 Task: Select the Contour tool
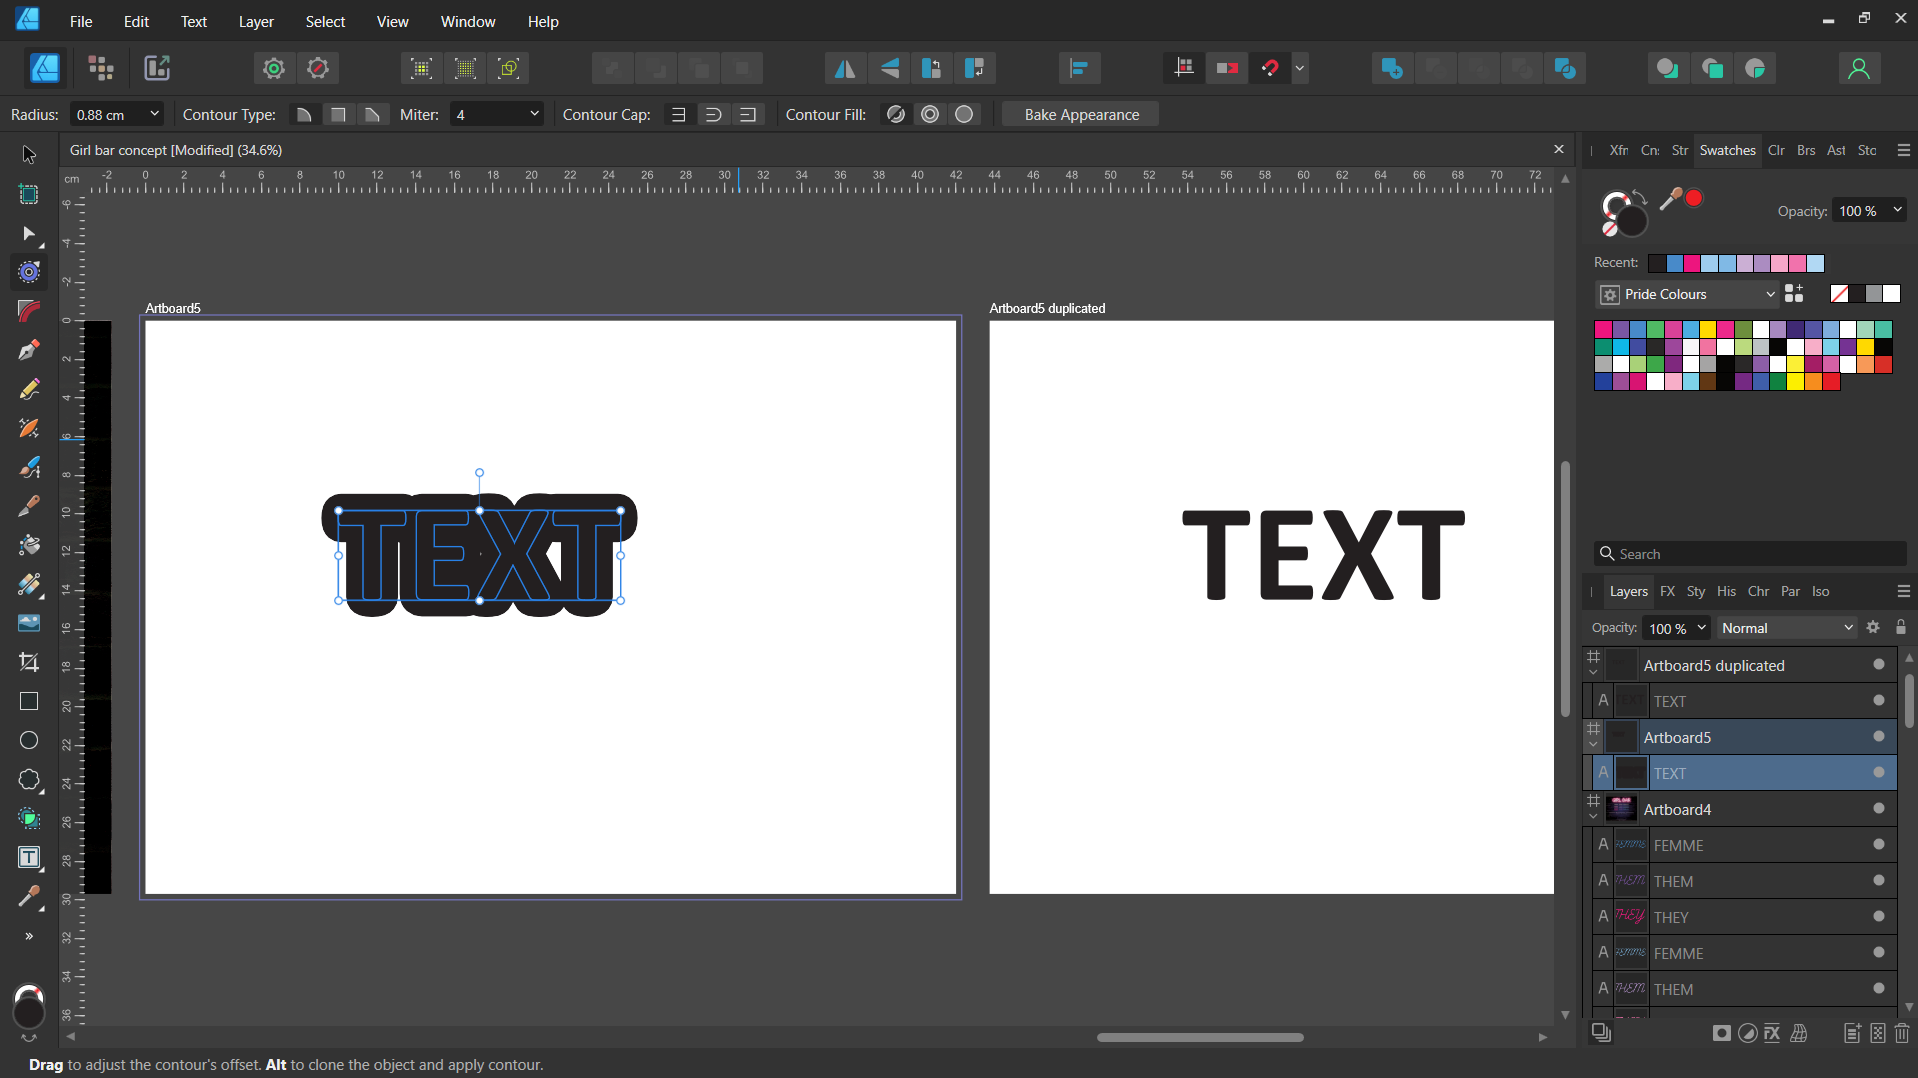pos(29,272)
